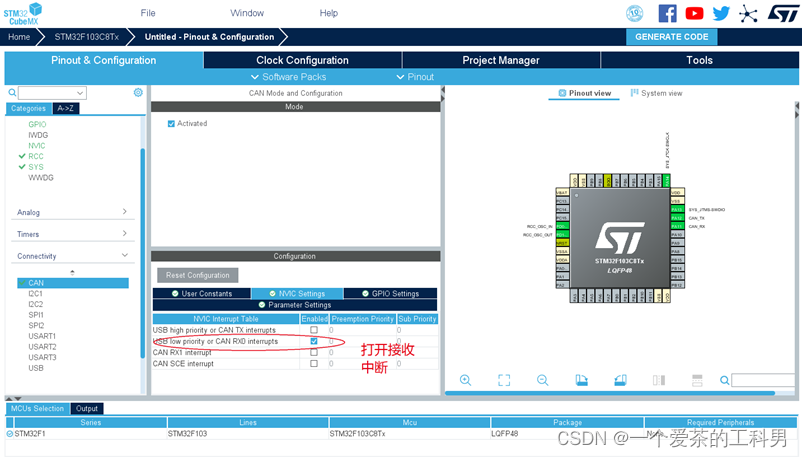The height and width of the screenshot is (457, 802).
Task: Switch to the Clock Configuration tab
Action: (x=302, y=60)
